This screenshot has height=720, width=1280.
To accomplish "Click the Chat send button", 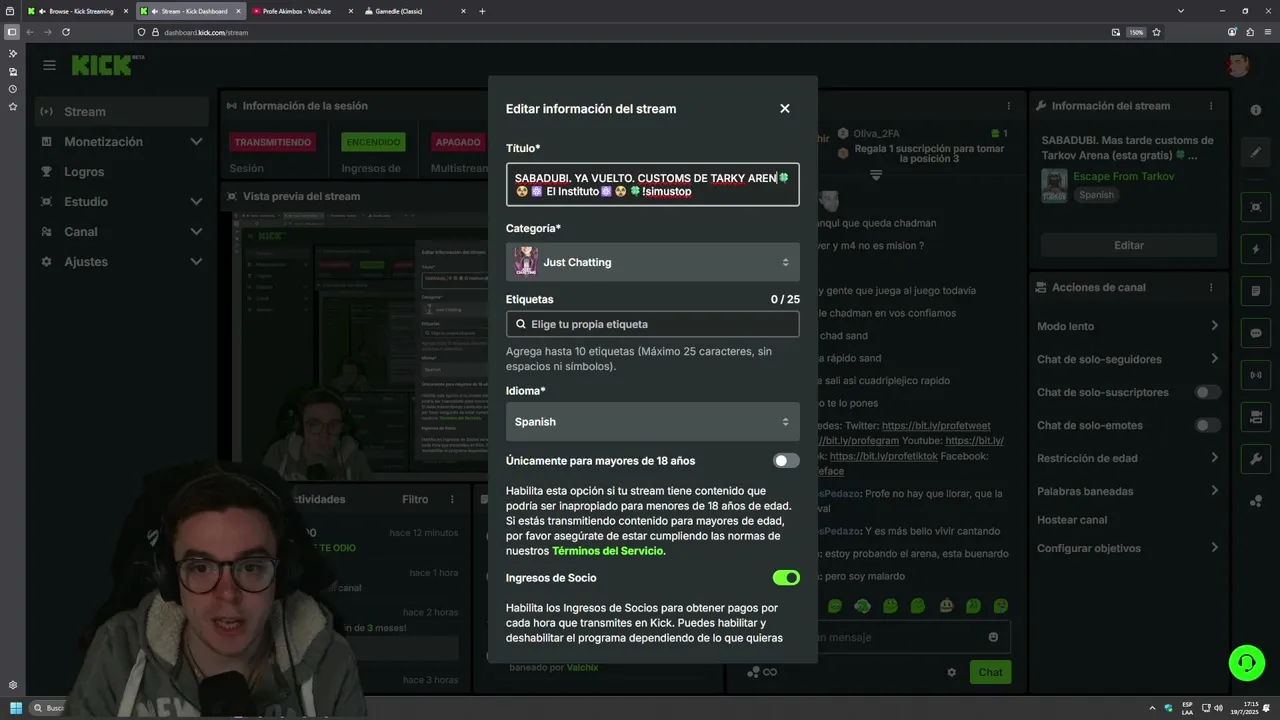I will click(x=990, y=672).
